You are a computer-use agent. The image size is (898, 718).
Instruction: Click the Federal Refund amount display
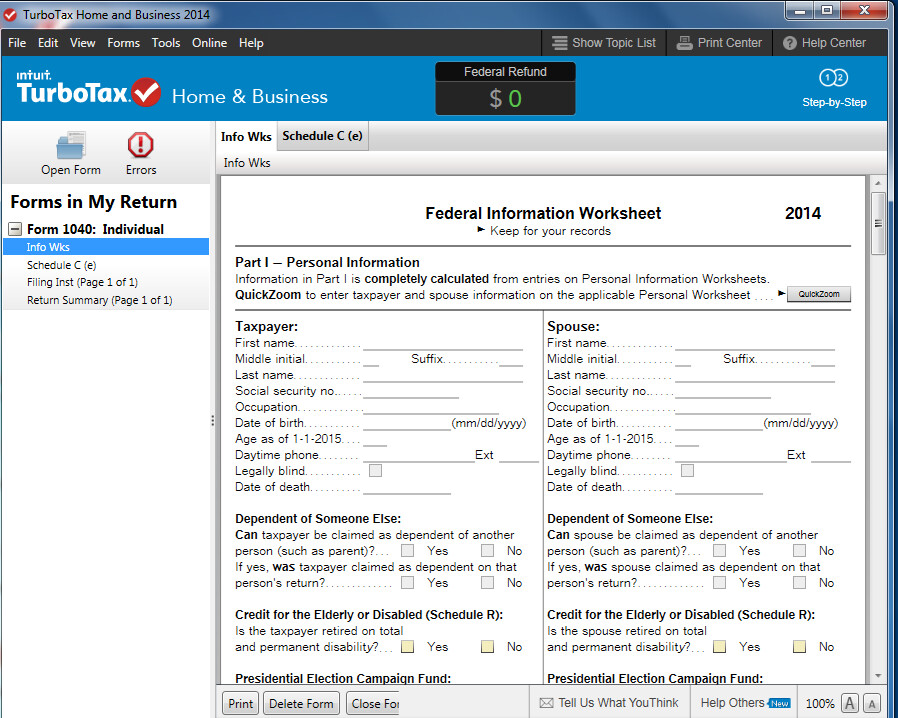click(x=505, y=98)
